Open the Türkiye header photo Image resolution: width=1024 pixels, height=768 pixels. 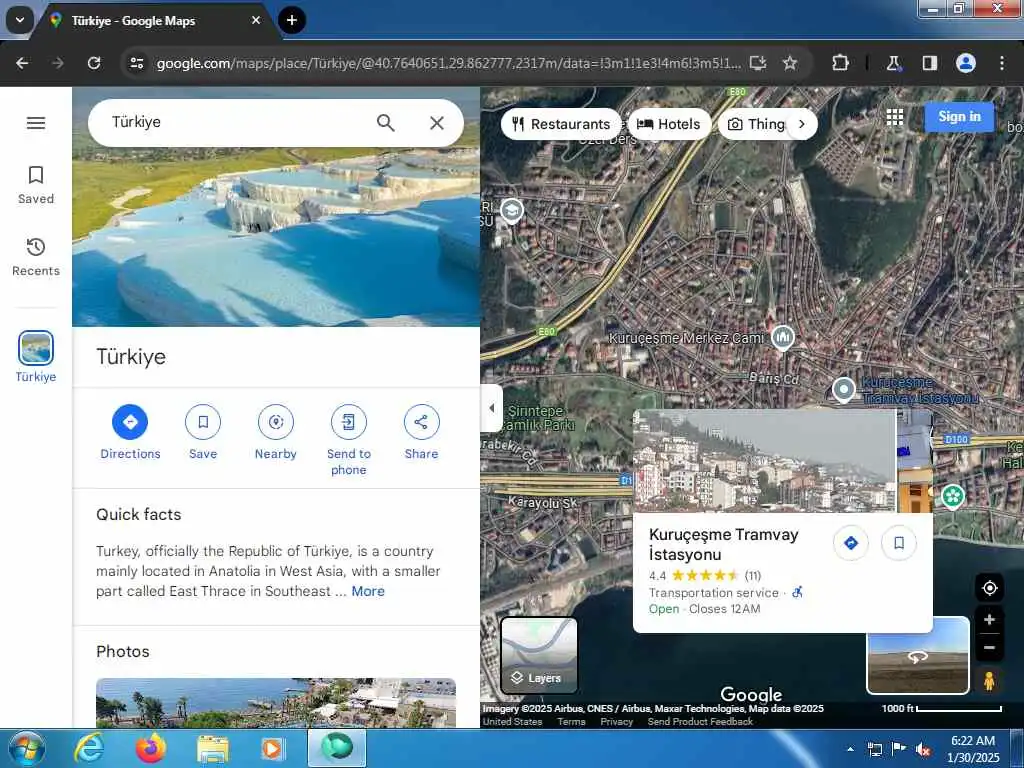[276, 235]
